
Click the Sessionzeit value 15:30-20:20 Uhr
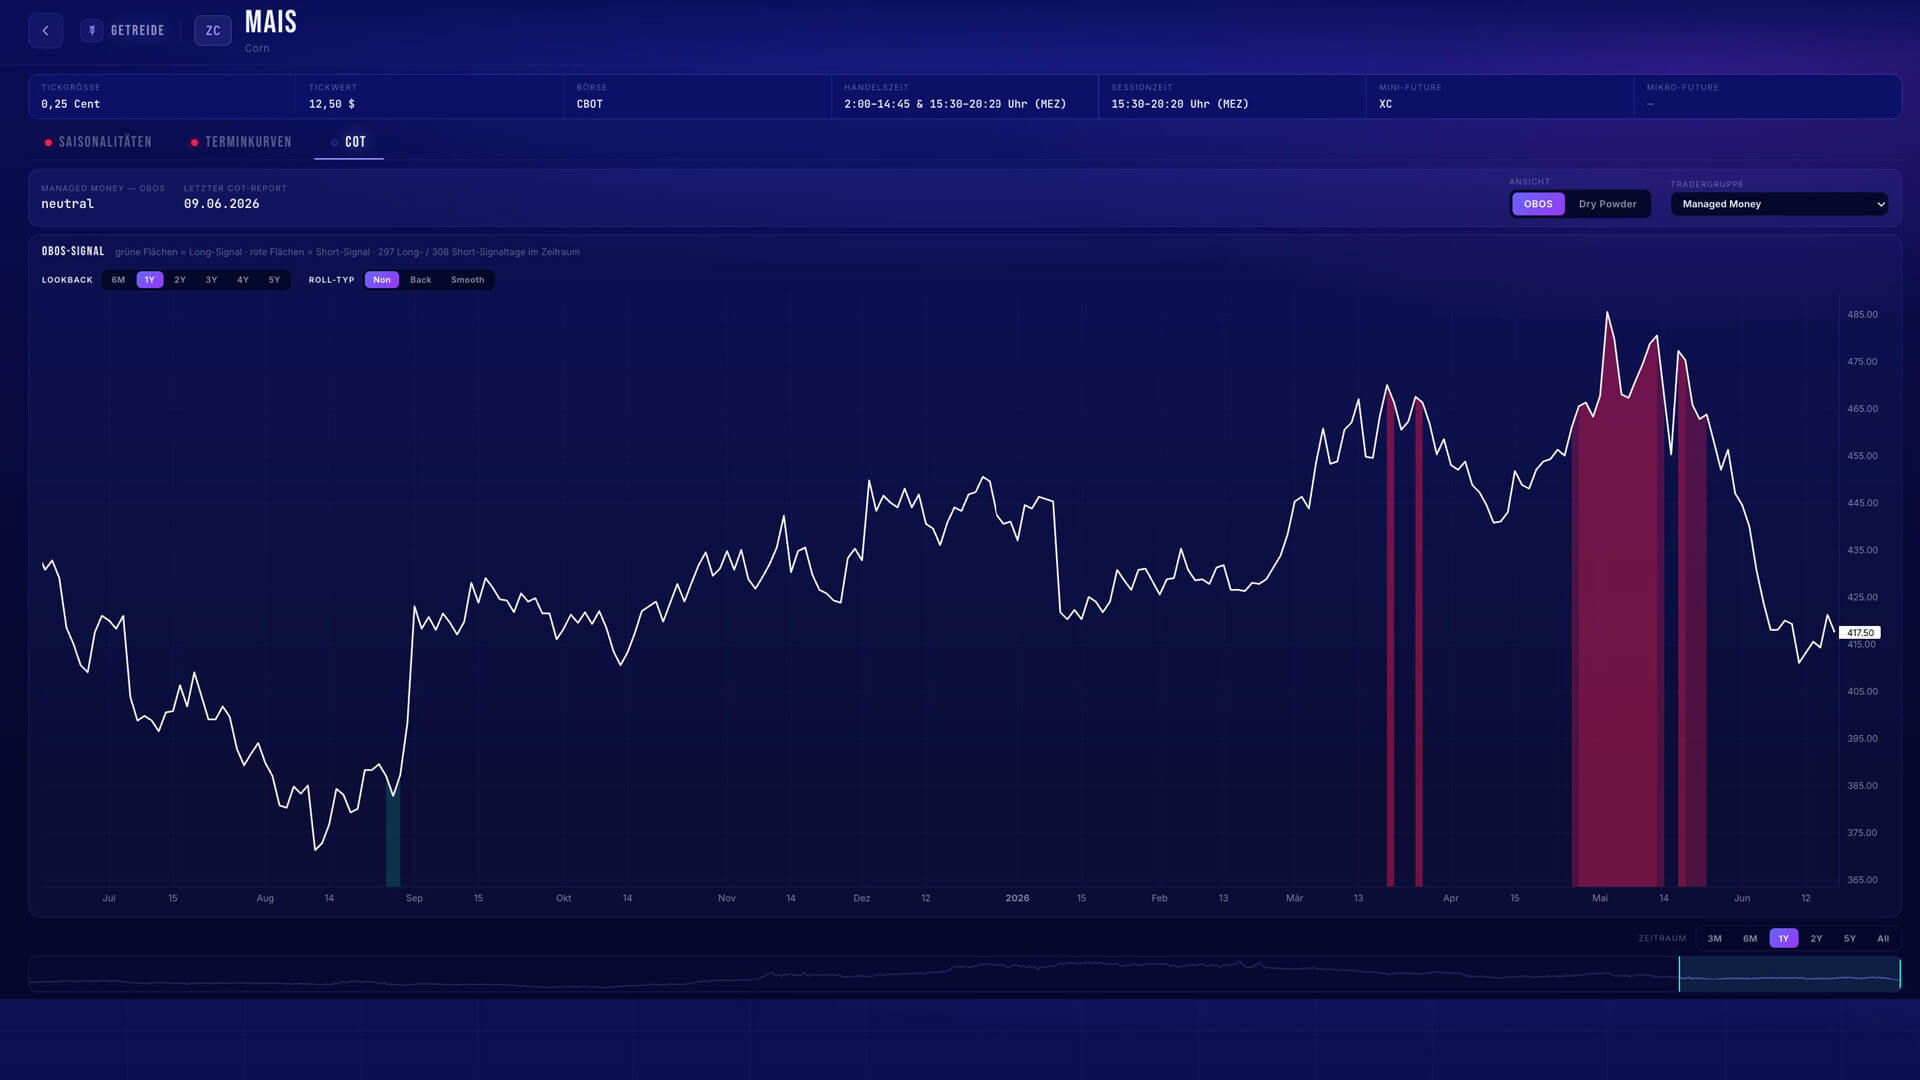point(1180,104)
